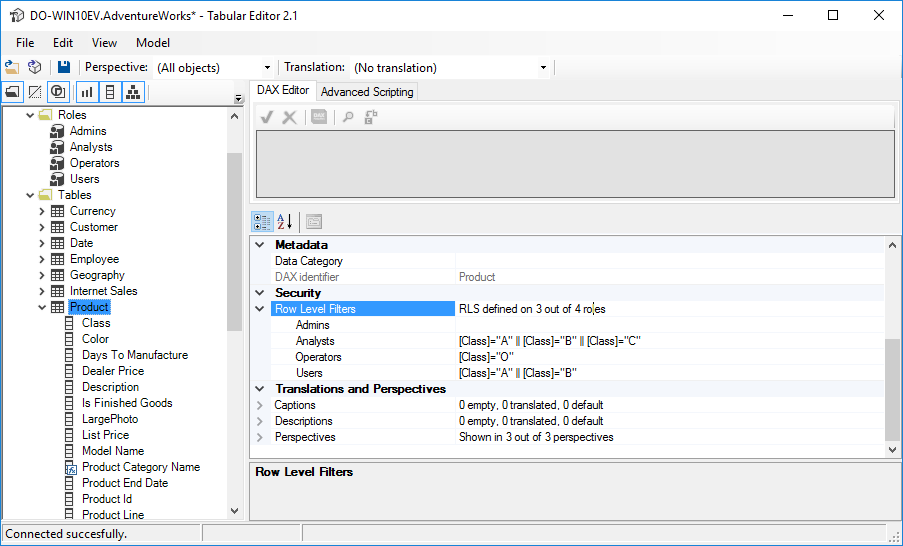Select Product Category Name calculated column icon
903x546 pixels.
(70, 468)
